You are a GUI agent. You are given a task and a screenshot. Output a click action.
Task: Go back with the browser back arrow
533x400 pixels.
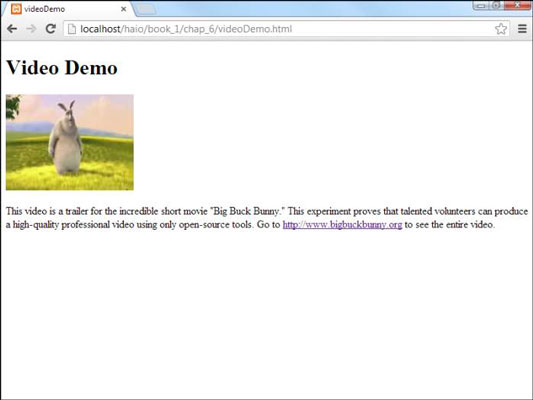click(x=12, y=29)
